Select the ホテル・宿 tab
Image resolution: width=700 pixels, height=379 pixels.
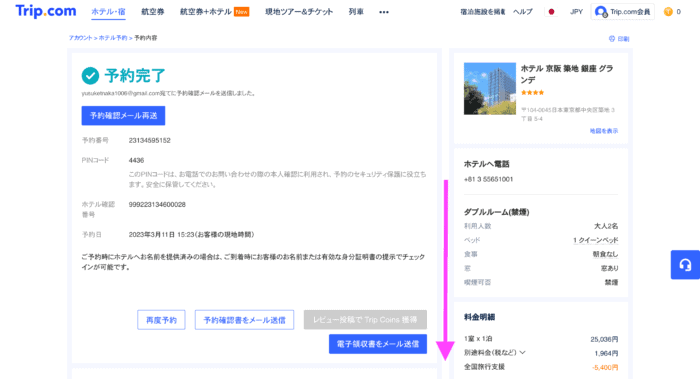pyautogui.click(x=108, y=12)
